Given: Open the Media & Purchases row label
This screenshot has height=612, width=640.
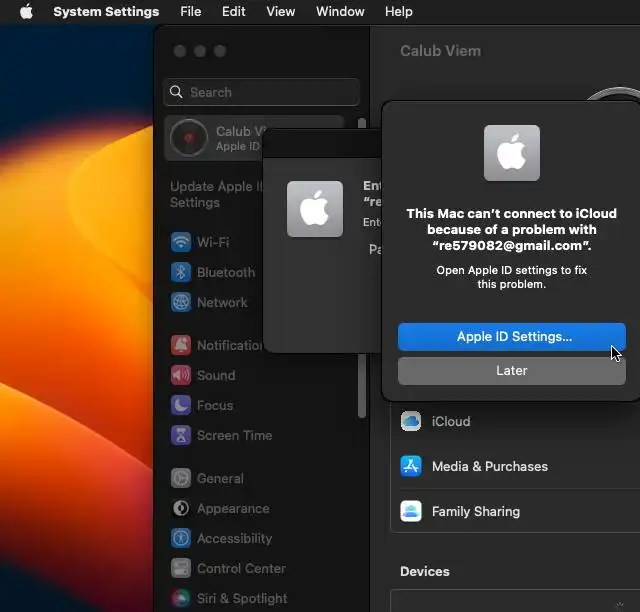Looking at the screenshot, I should [x=490, y=466].
